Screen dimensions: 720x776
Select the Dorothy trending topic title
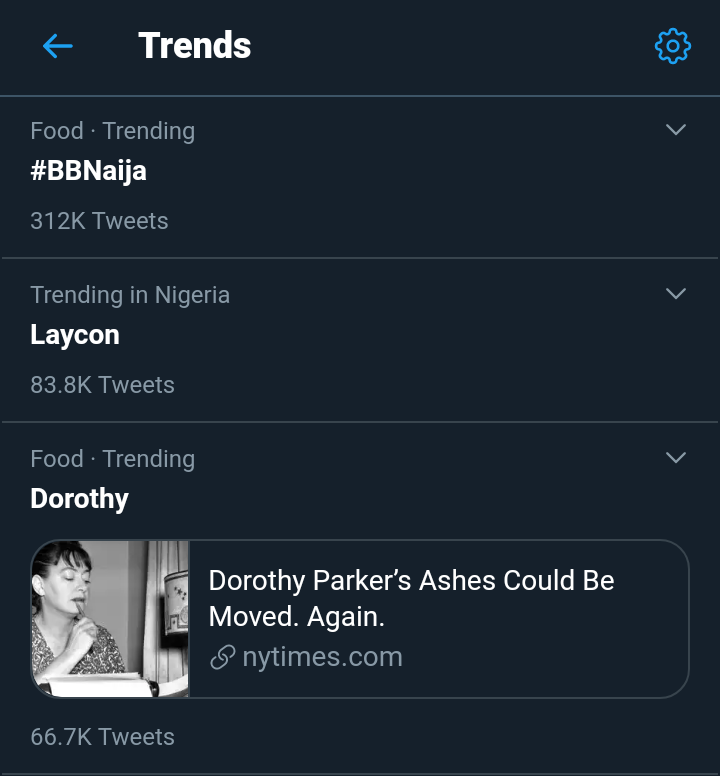point(79,499)
